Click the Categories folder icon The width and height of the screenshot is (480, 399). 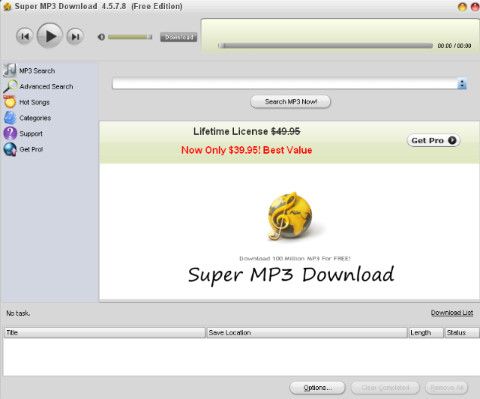[10, 117]
